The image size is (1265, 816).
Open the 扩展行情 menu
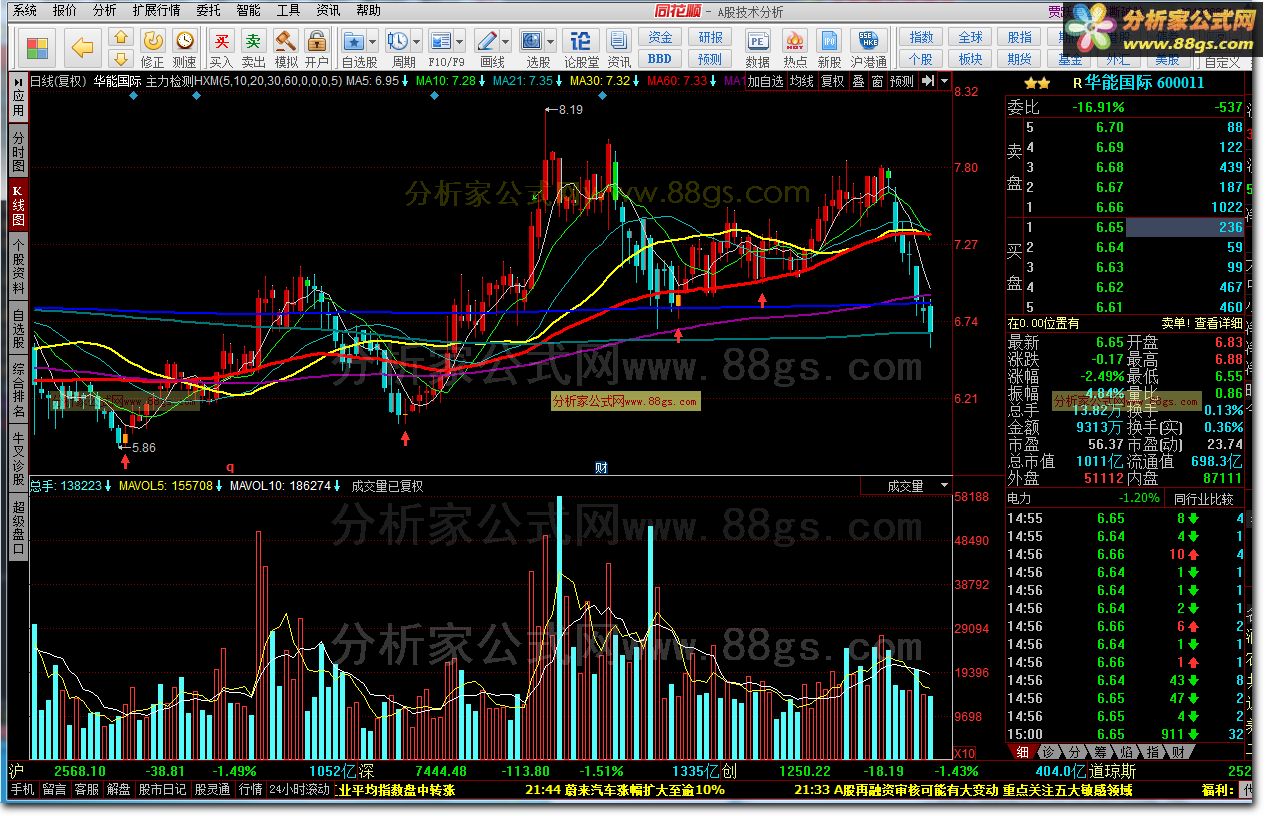(156, 11)
